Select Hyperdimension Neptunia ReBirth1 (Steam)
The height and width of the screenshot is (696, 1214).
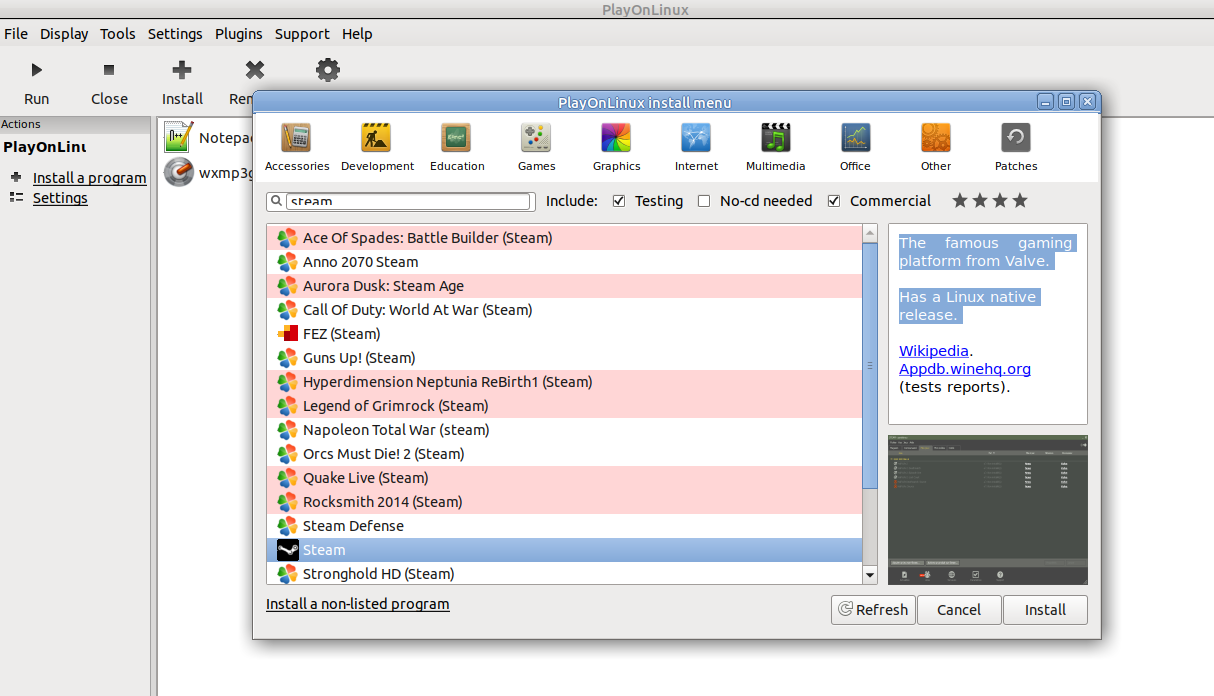564,382
